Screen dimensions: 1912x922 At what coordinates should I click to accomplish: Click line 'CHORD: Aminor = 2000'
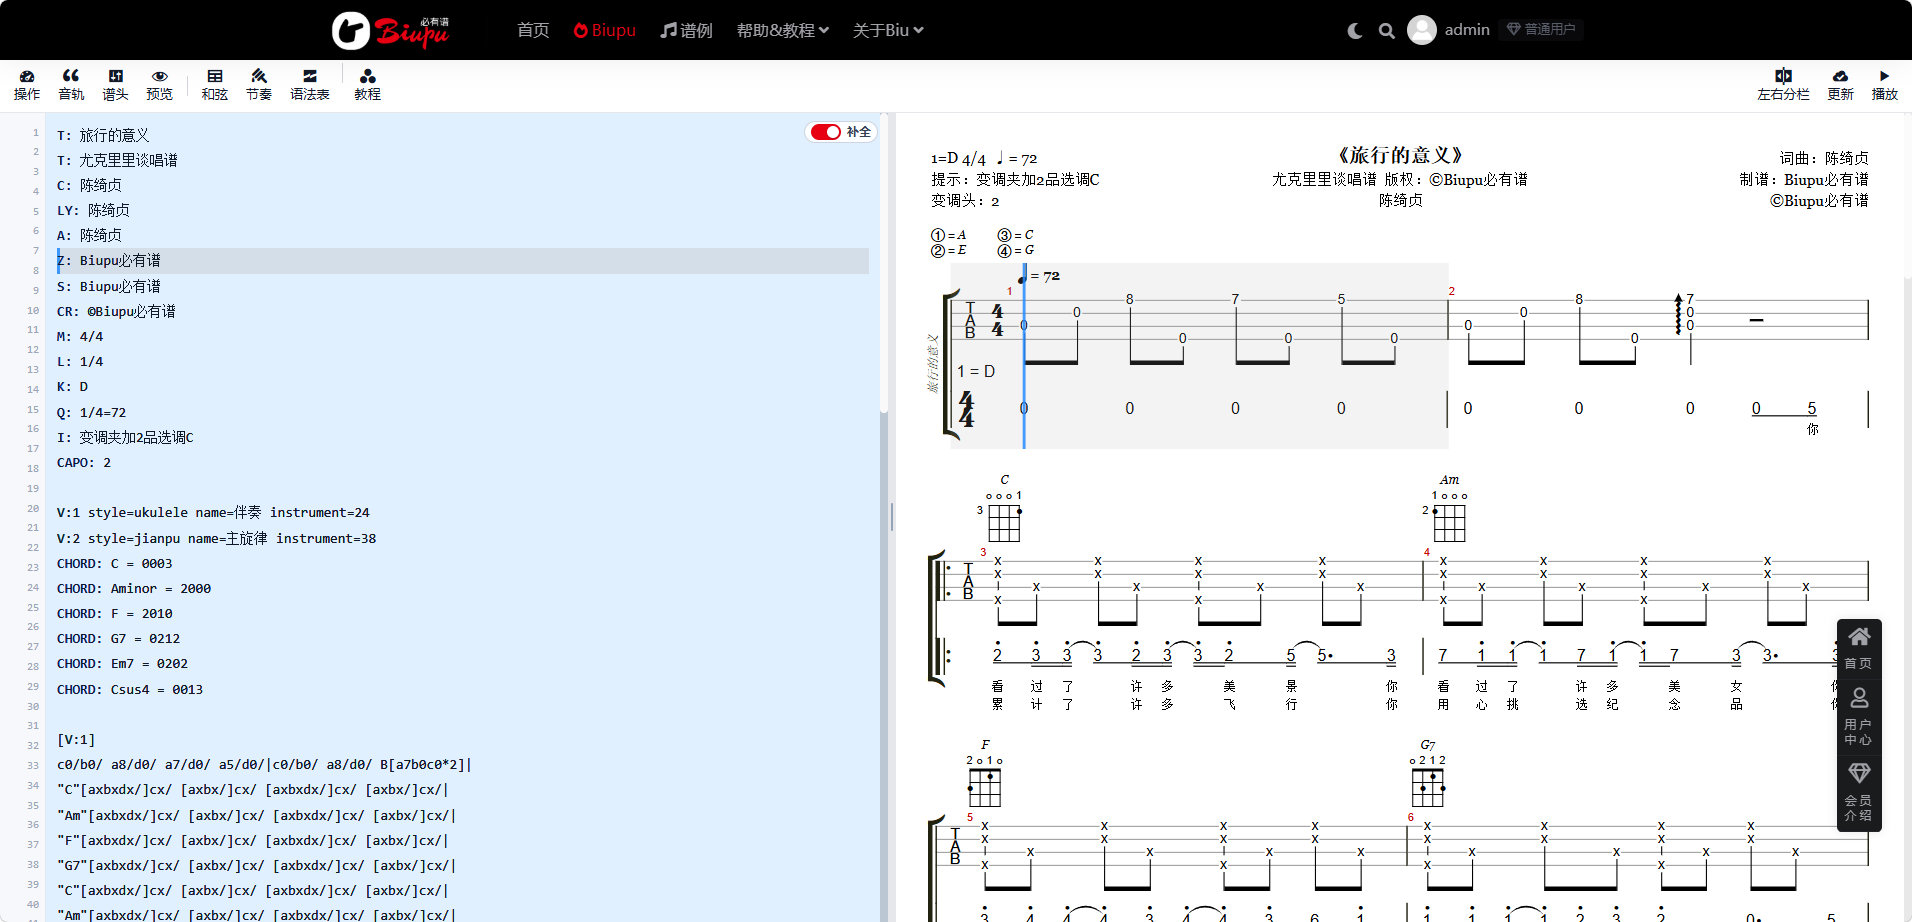click(x=134, y=589)
